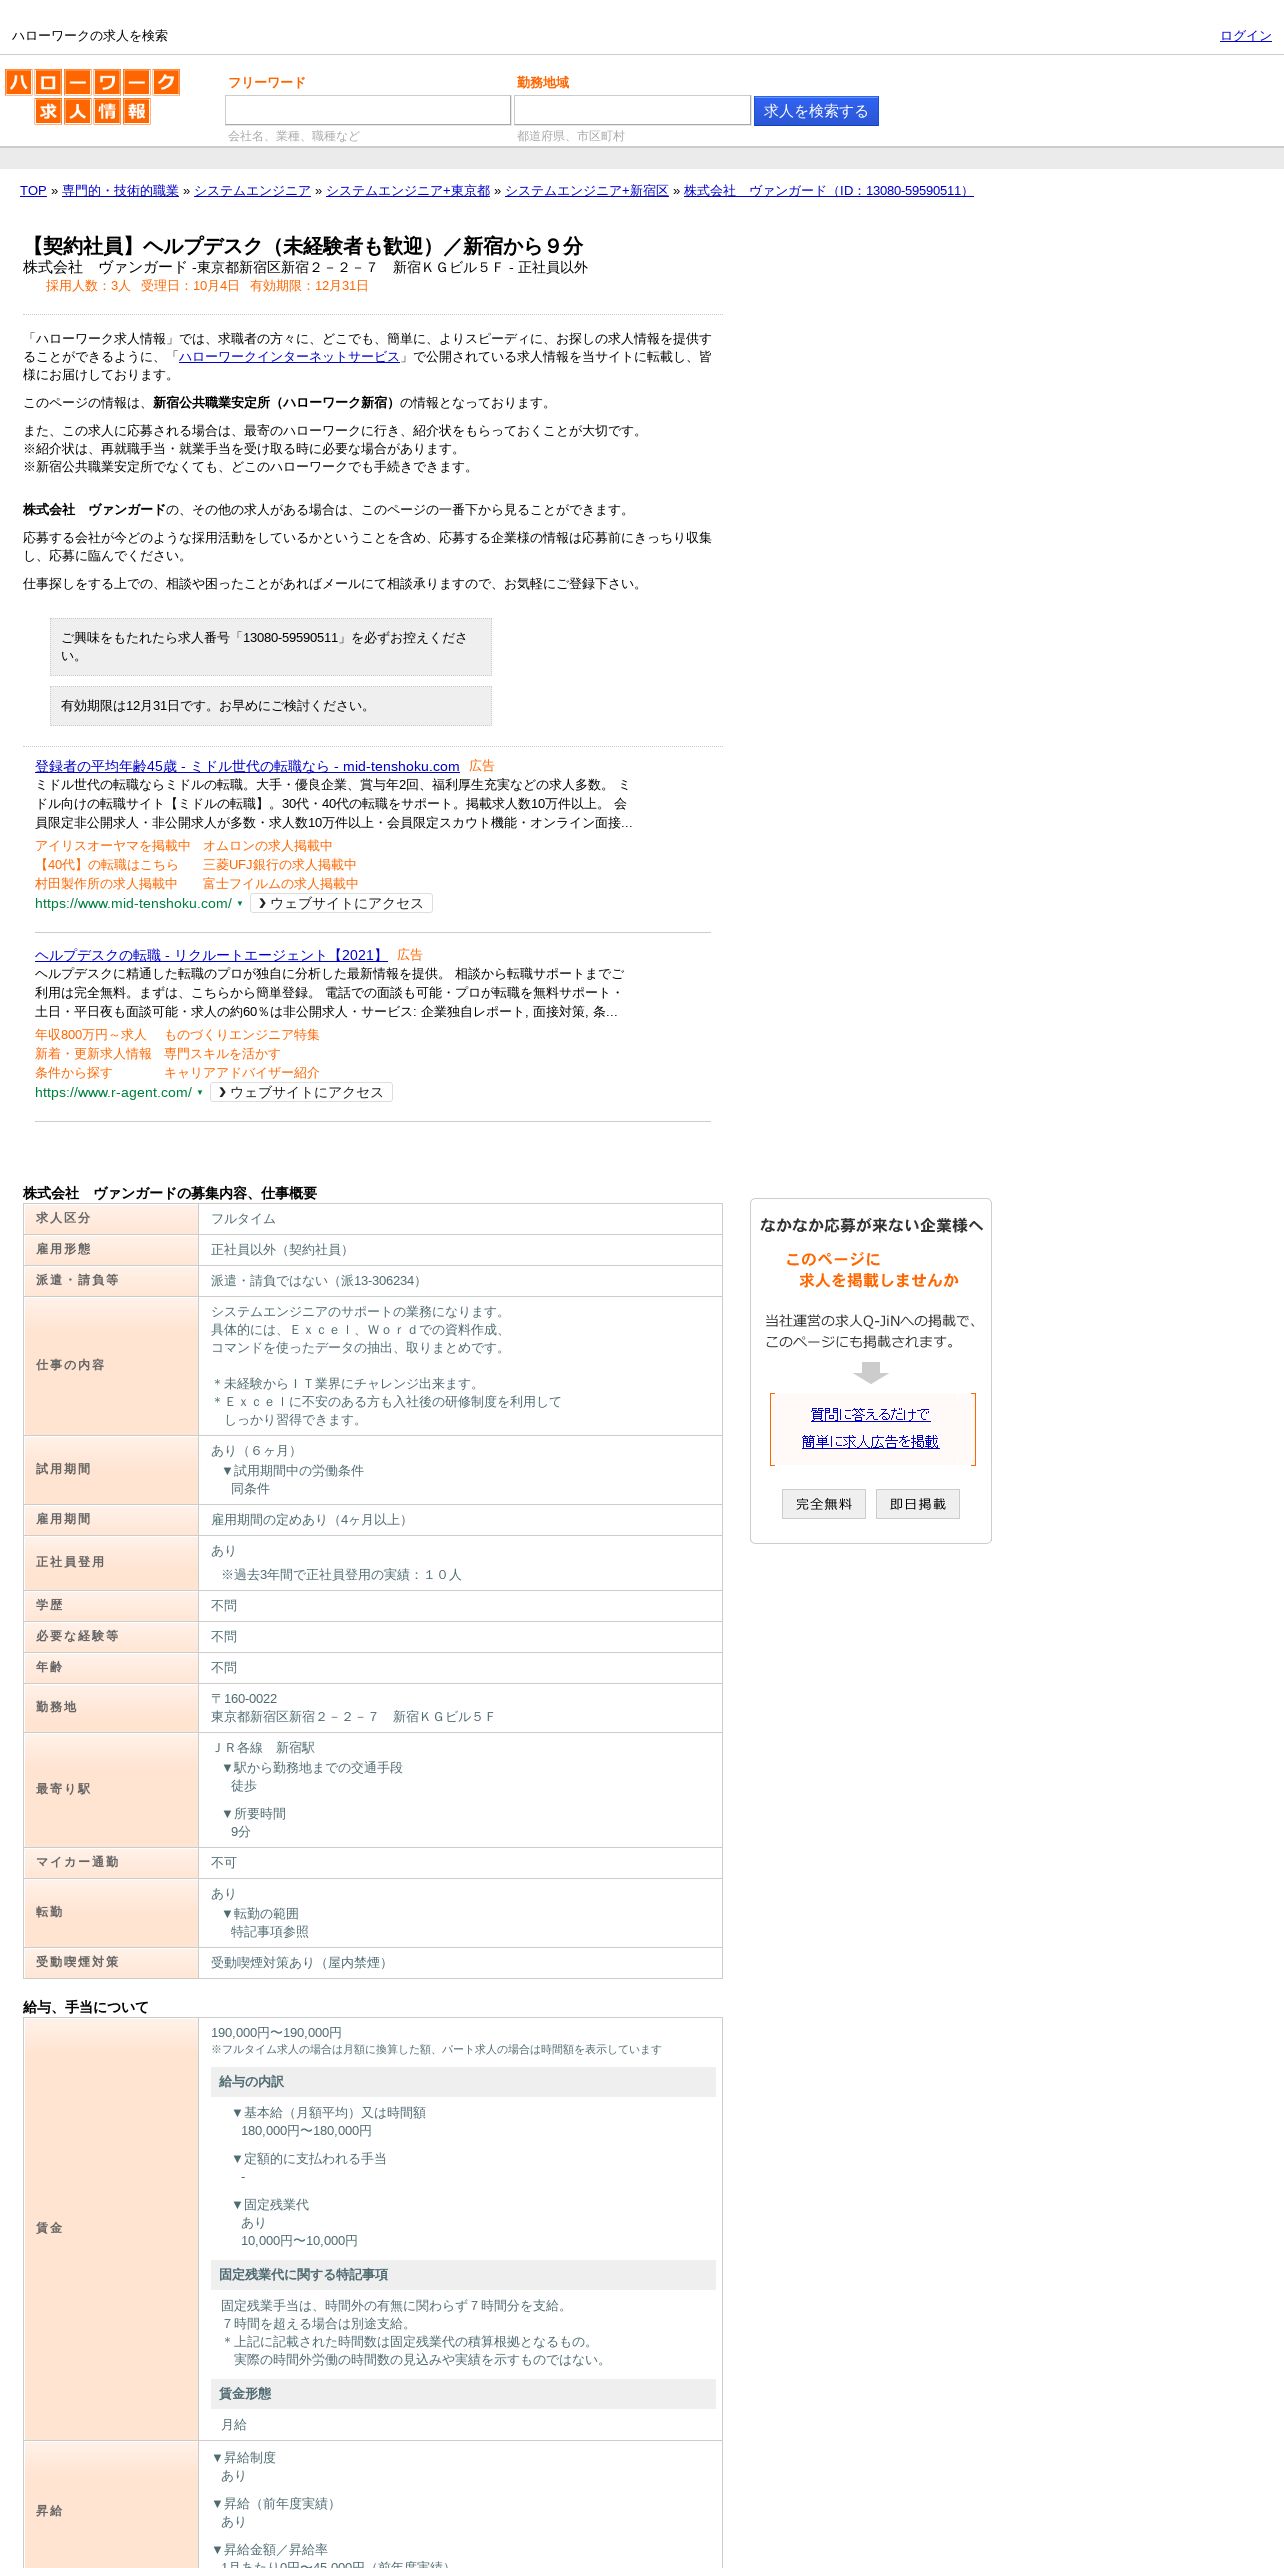Screen dimensions: 1284x2568
Task: Click the 完全無料 button
Action: pos(824,1504)
